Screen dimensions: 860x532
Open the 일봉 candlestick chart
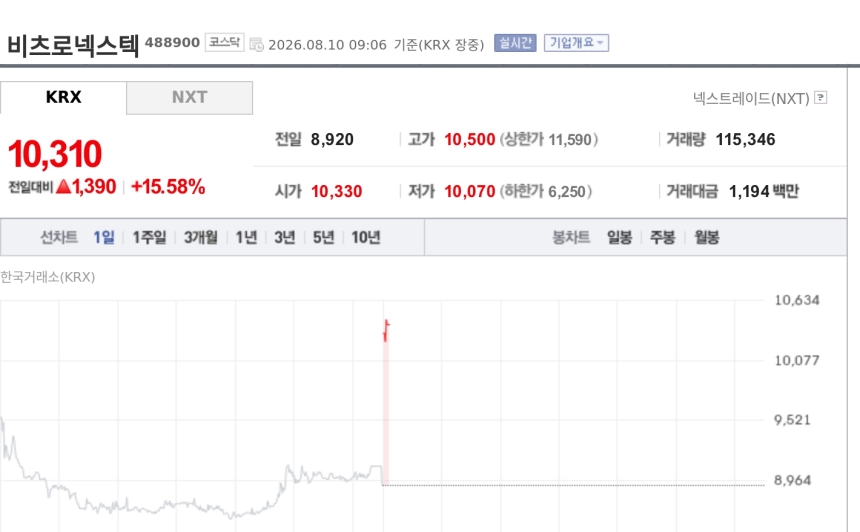click(619, 237)
